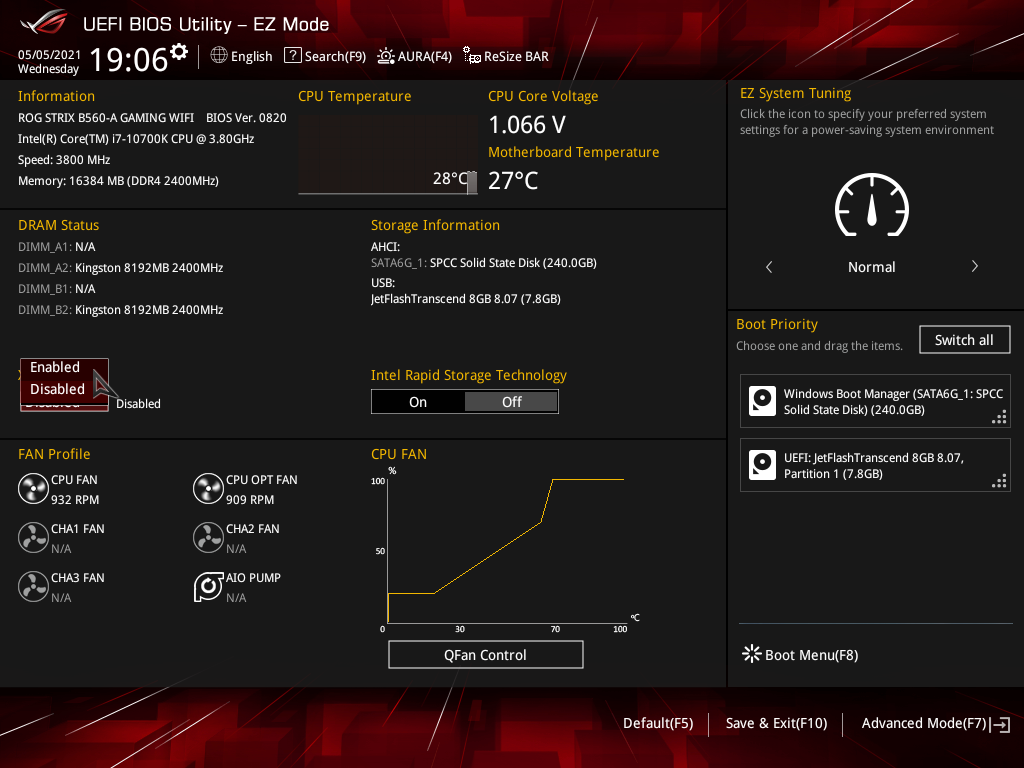Open Search(F9)
The width and height of the screenshot is (1024, 768).
(x=325, y=56)
